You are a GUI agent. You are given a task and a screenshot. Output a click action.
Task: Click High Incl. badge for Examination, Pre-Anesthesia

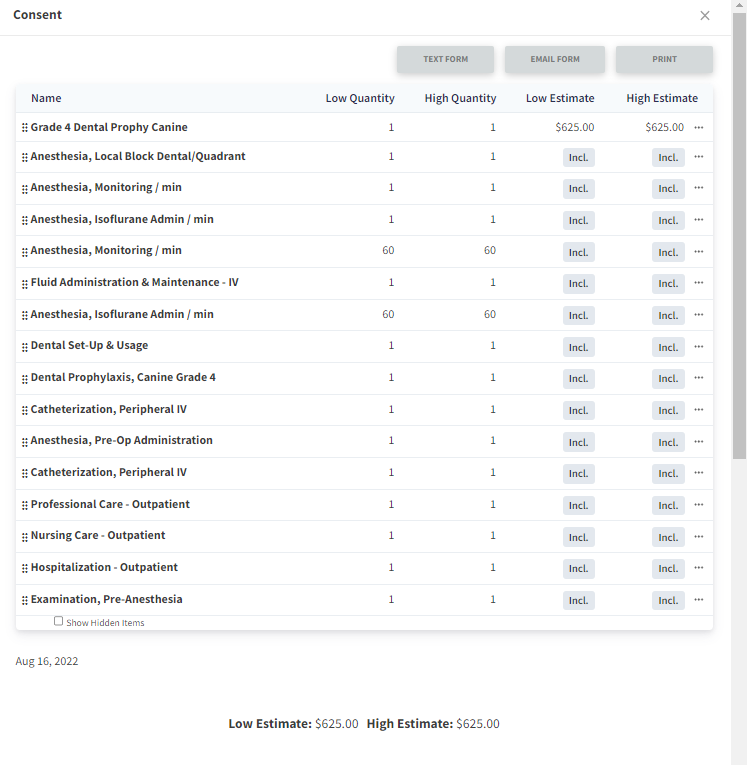click(x=668, y=601)
